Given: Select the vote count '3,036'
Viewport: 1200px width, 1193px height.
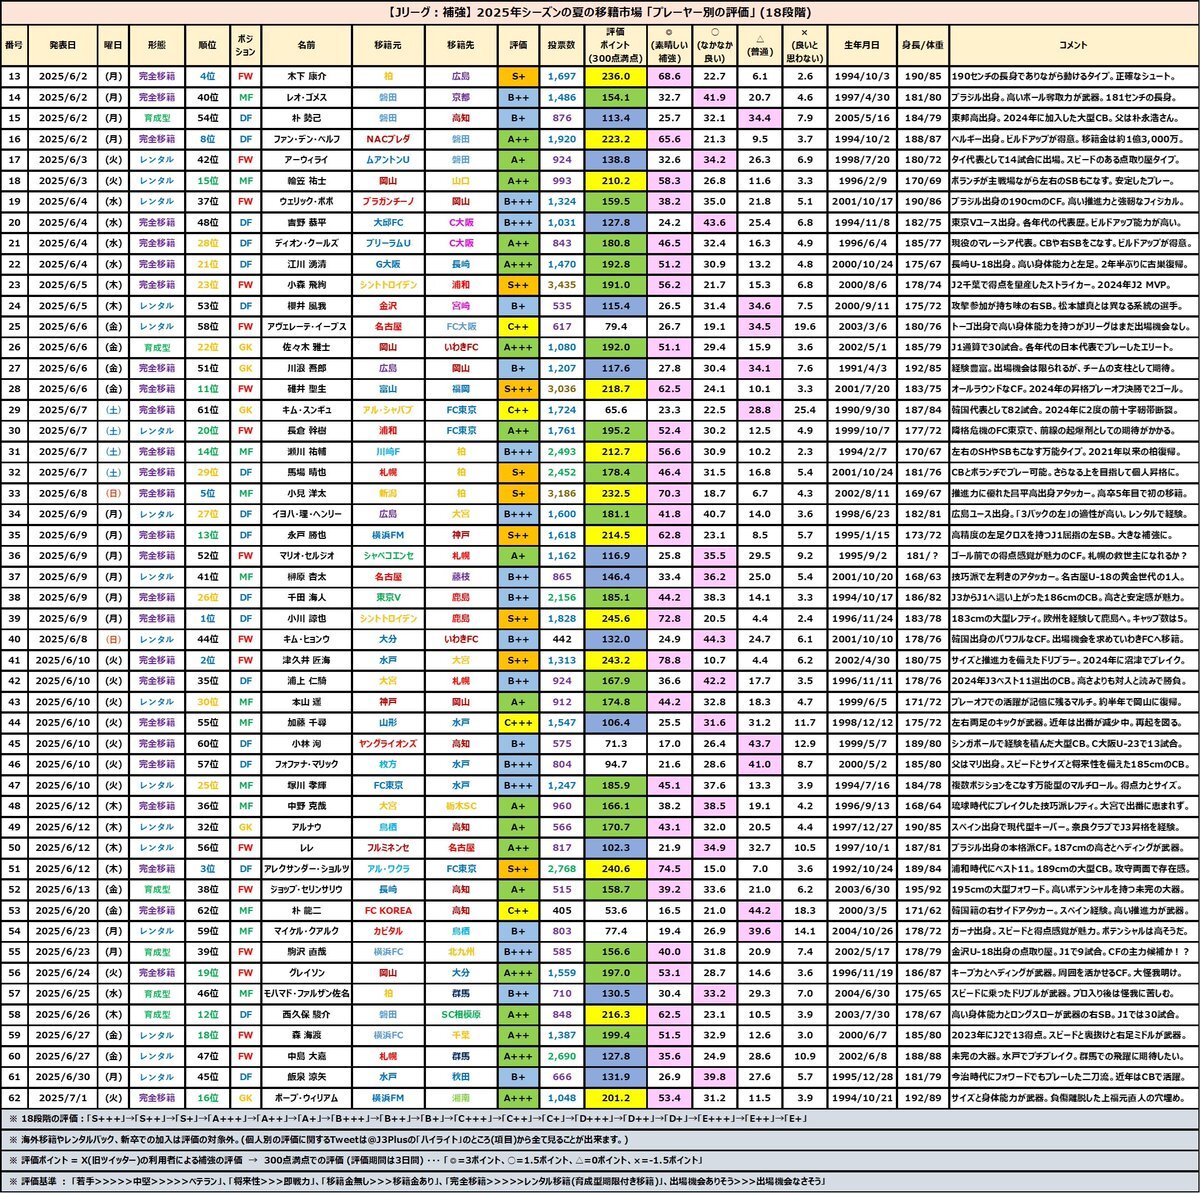Looking at the screenshot, I should coord(562,388).
